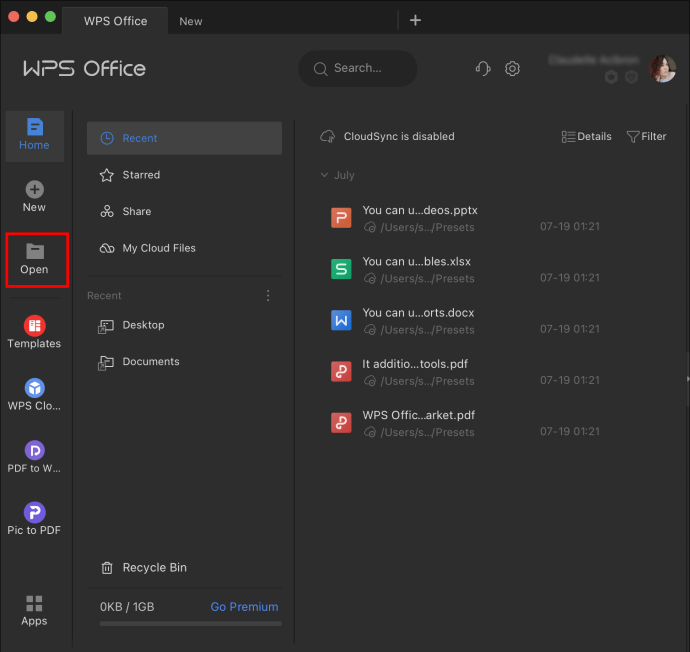Click the tools.pdf file icon
The width and height of the screenshot is (690, 652).
341,372
